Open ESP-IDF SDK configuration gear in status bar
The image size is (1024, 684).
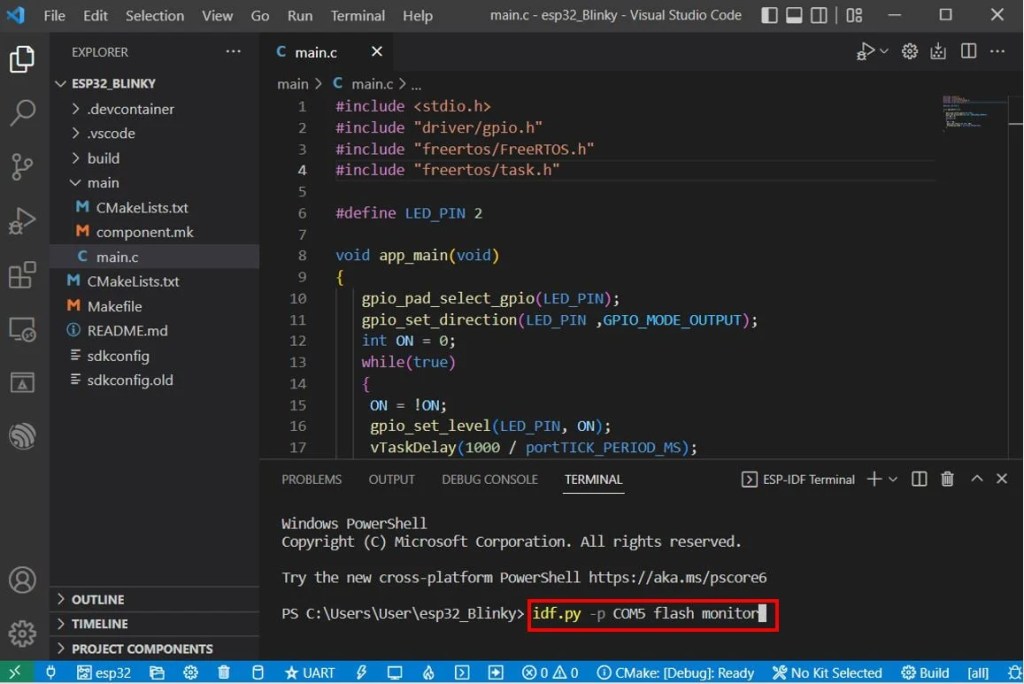190,672
